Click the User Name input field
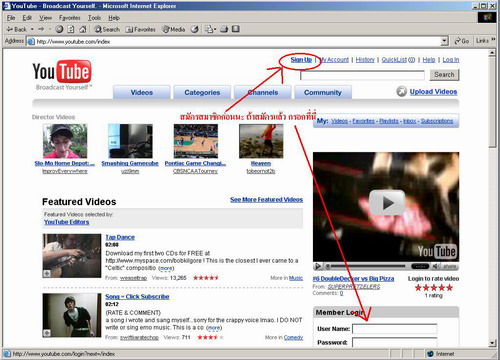Image resolution: width=500 pixels, height=360 pixels. coord(395,329)
